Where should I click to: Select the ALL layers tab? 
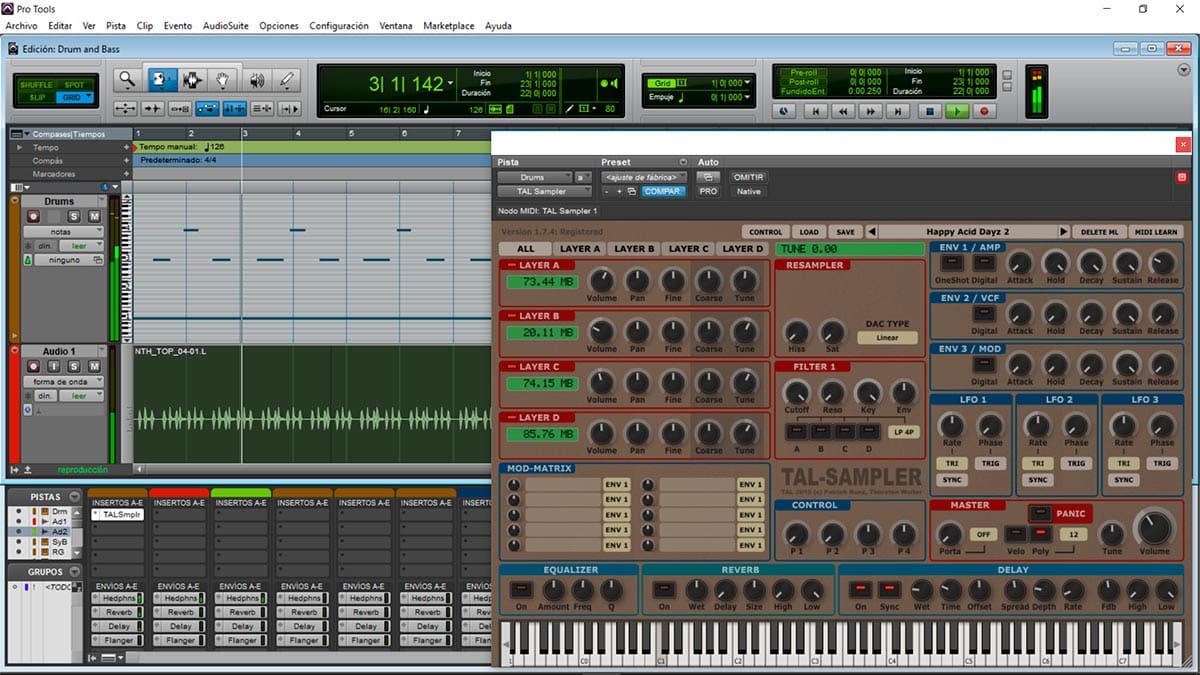click(x=526, y=248)
